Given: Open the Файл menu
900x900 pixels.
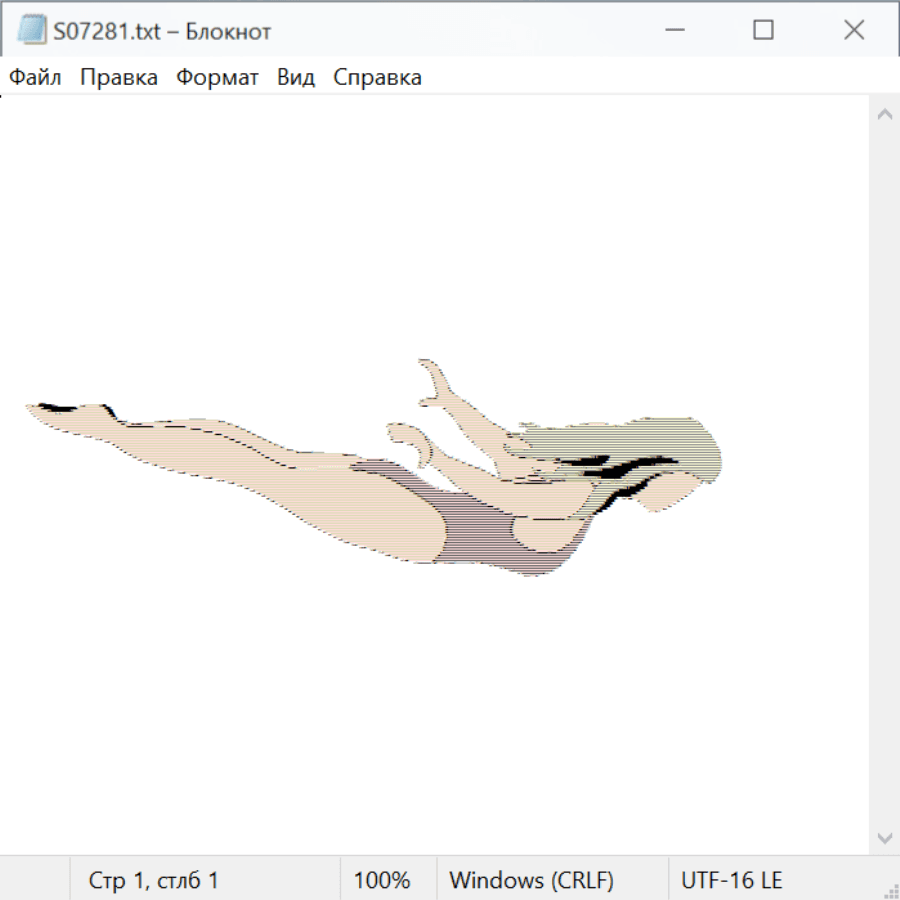Looking at the screenshot, I should click(x=35, y=77).
